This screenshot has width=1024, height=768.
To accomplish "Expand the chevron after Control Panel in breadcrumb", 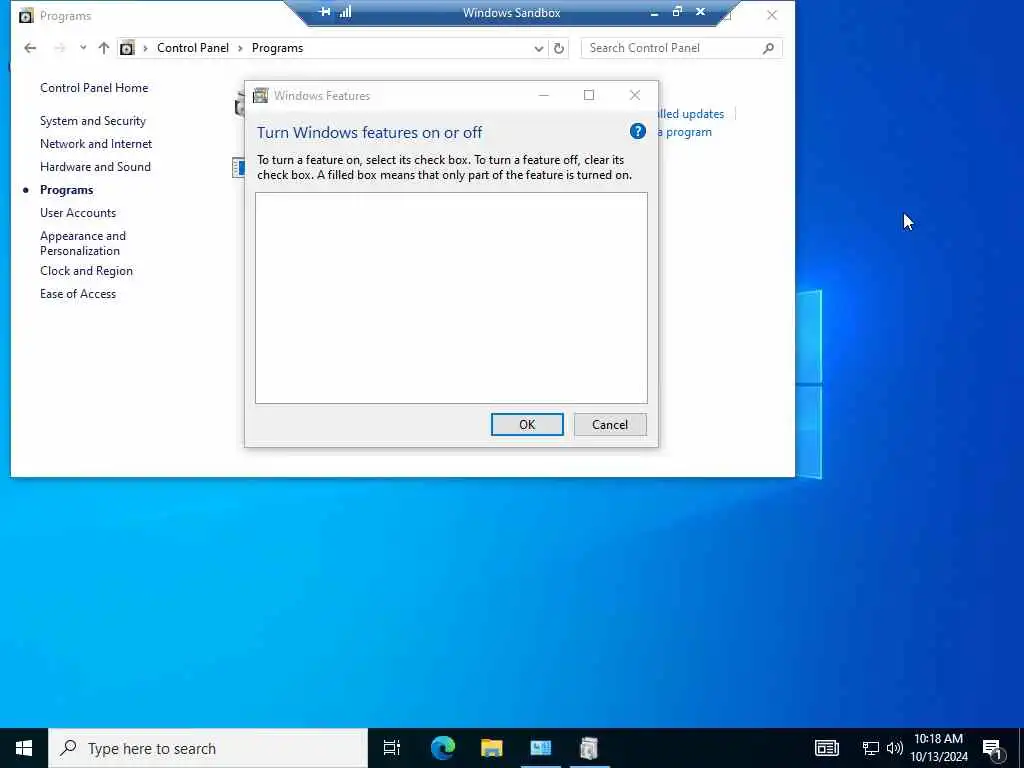I will point(240,48).
